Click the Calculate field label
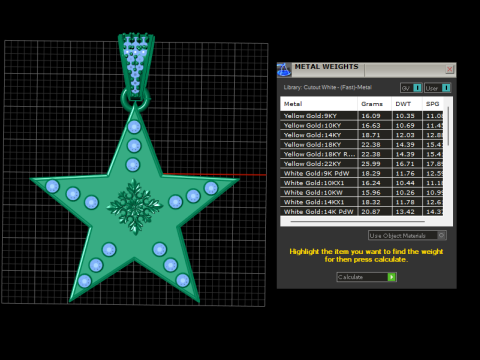The width and height of the screenshot is (480, 360). pyautogui.click(x=350, y=277)
